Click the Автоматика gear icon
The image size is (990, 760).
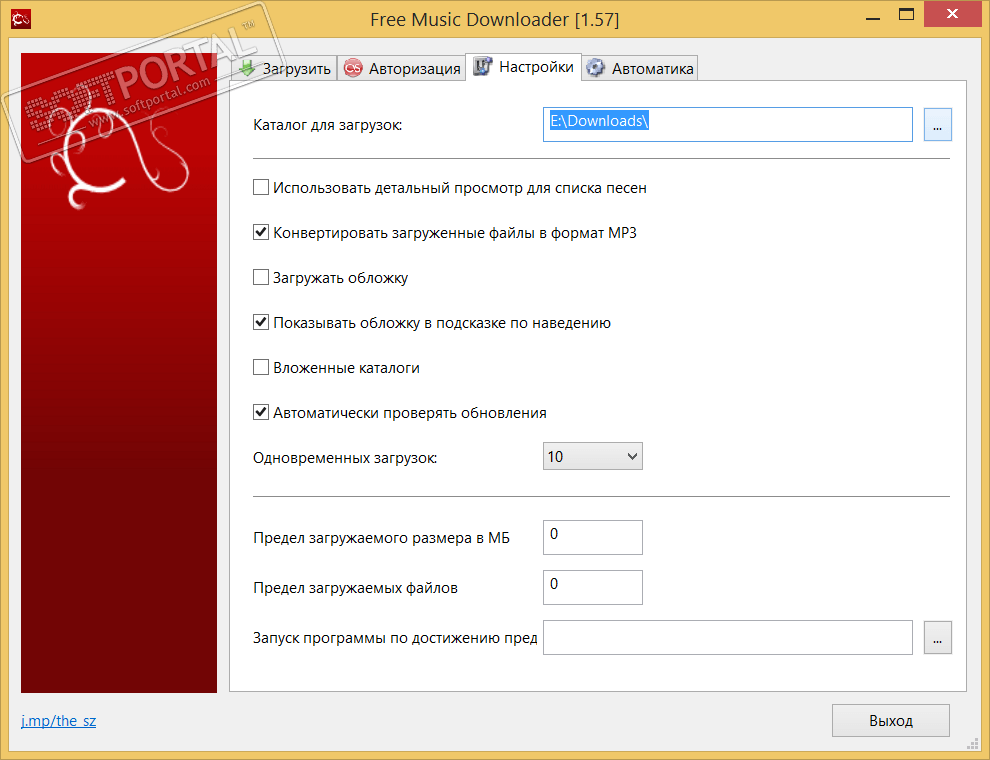(x=595, y=68)
